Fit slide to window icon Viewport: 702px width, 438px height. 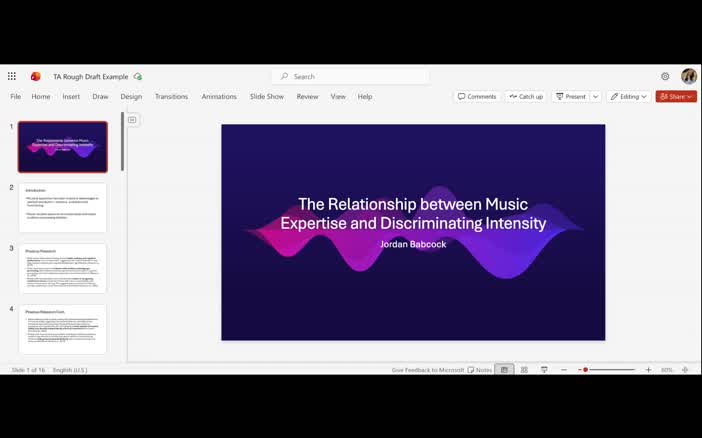tap(685, 369)
